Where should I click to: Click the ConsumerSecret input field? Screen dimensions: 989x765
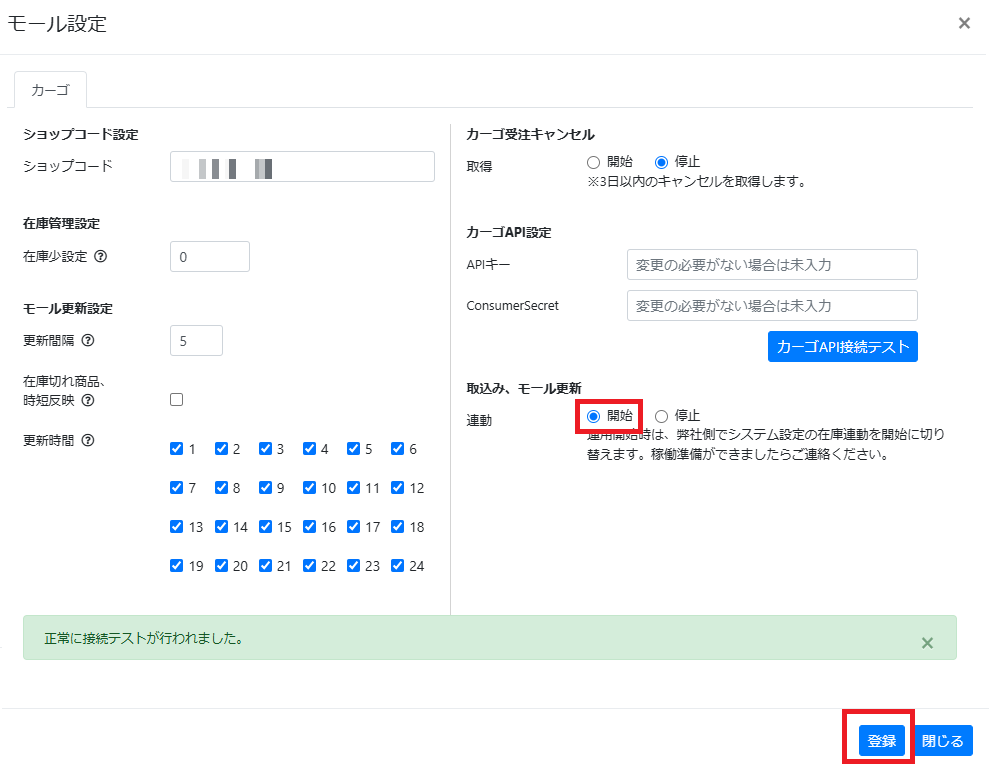772,305
